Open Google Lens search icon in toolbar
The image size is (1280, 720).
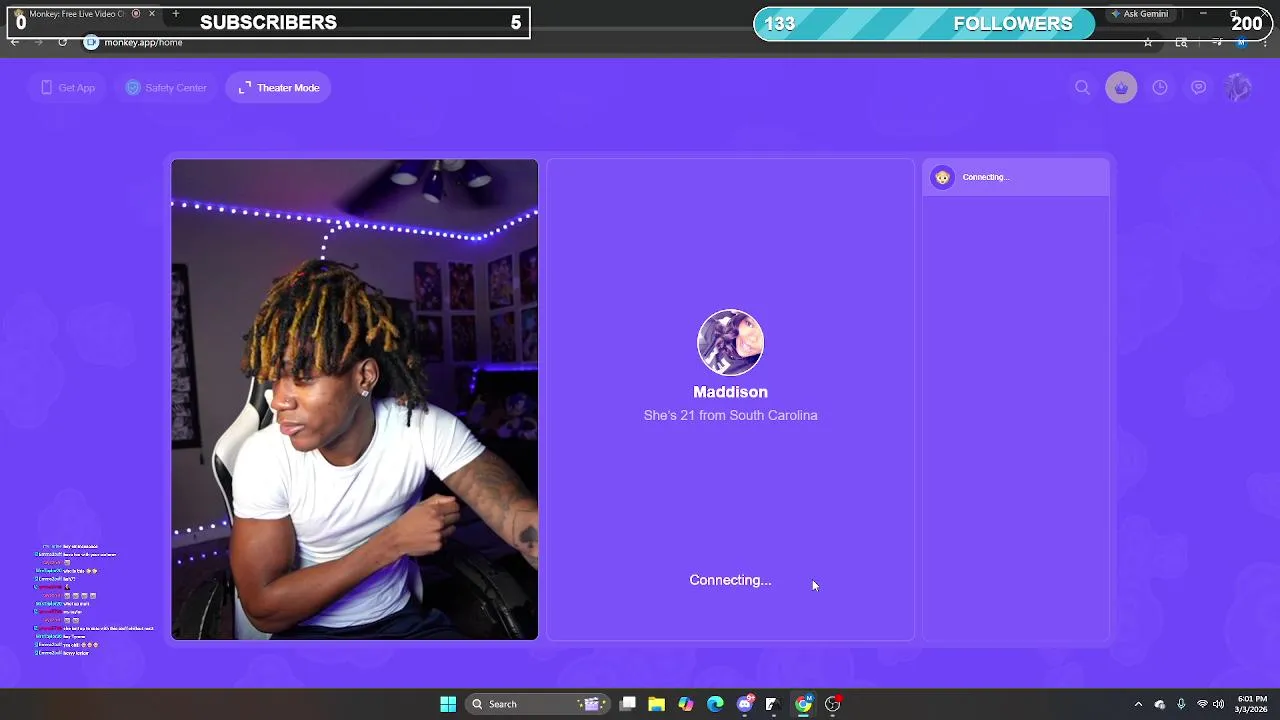point(1181,42)
